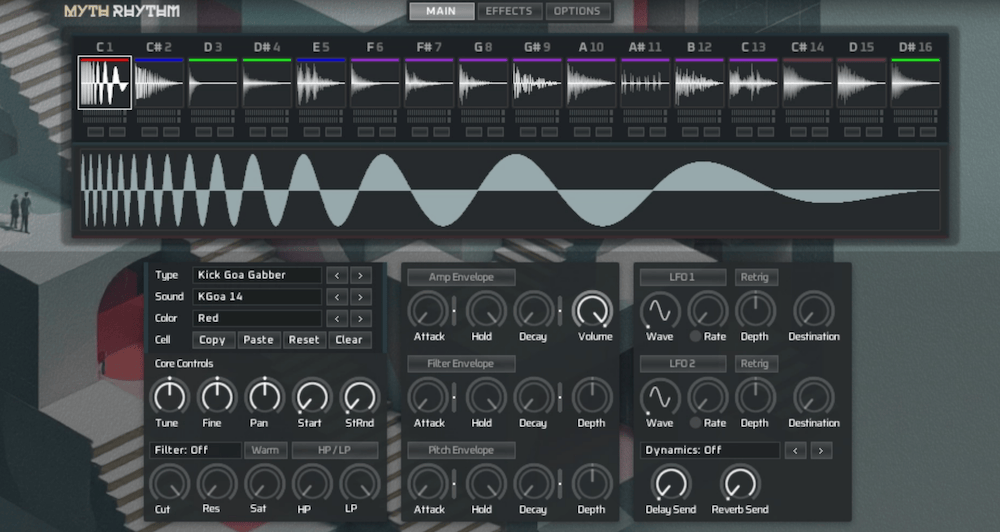Select next Sound preset

pos(360,297)
